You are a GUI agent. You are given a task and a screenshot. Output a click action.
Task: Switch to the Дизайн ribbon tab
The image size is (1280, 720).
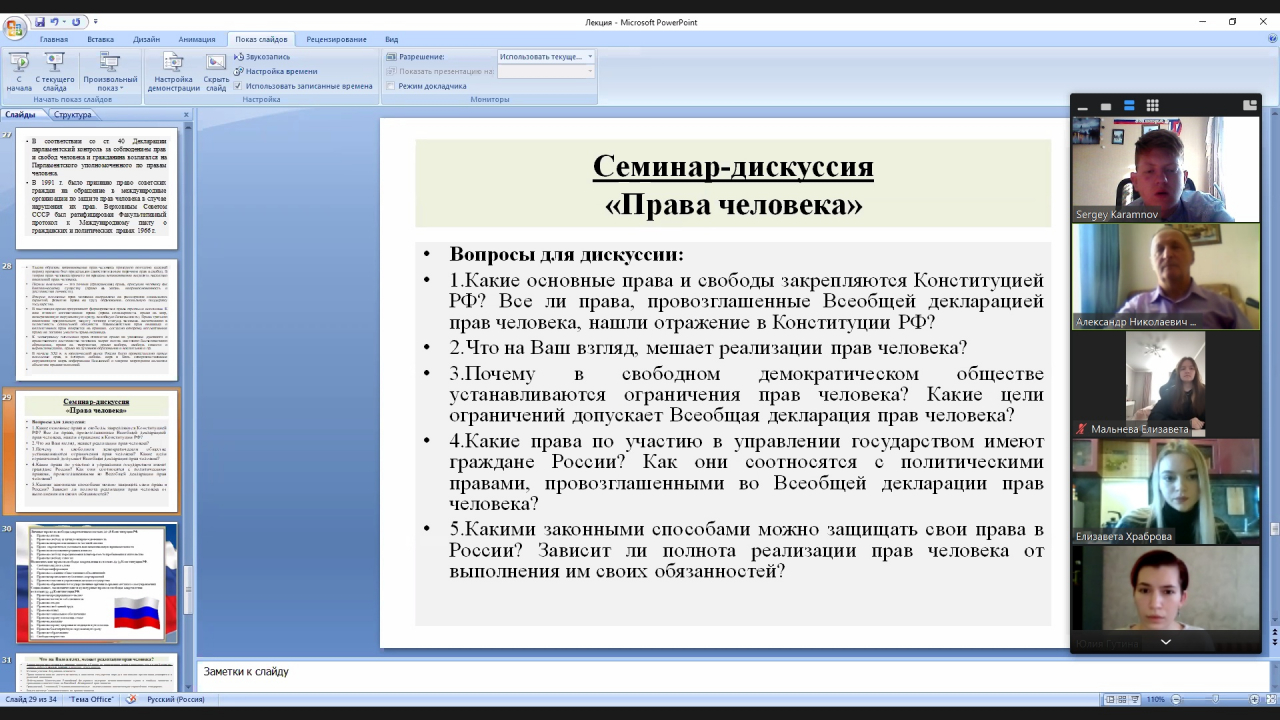pos(146,39)
